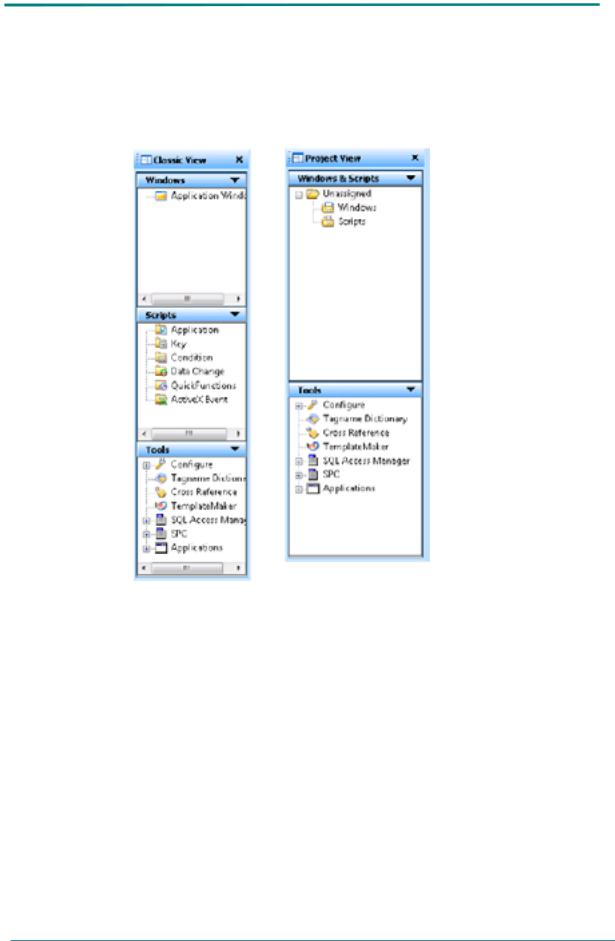Click Windows pane horizontal scrollbar thumb

tap(187, 298)
